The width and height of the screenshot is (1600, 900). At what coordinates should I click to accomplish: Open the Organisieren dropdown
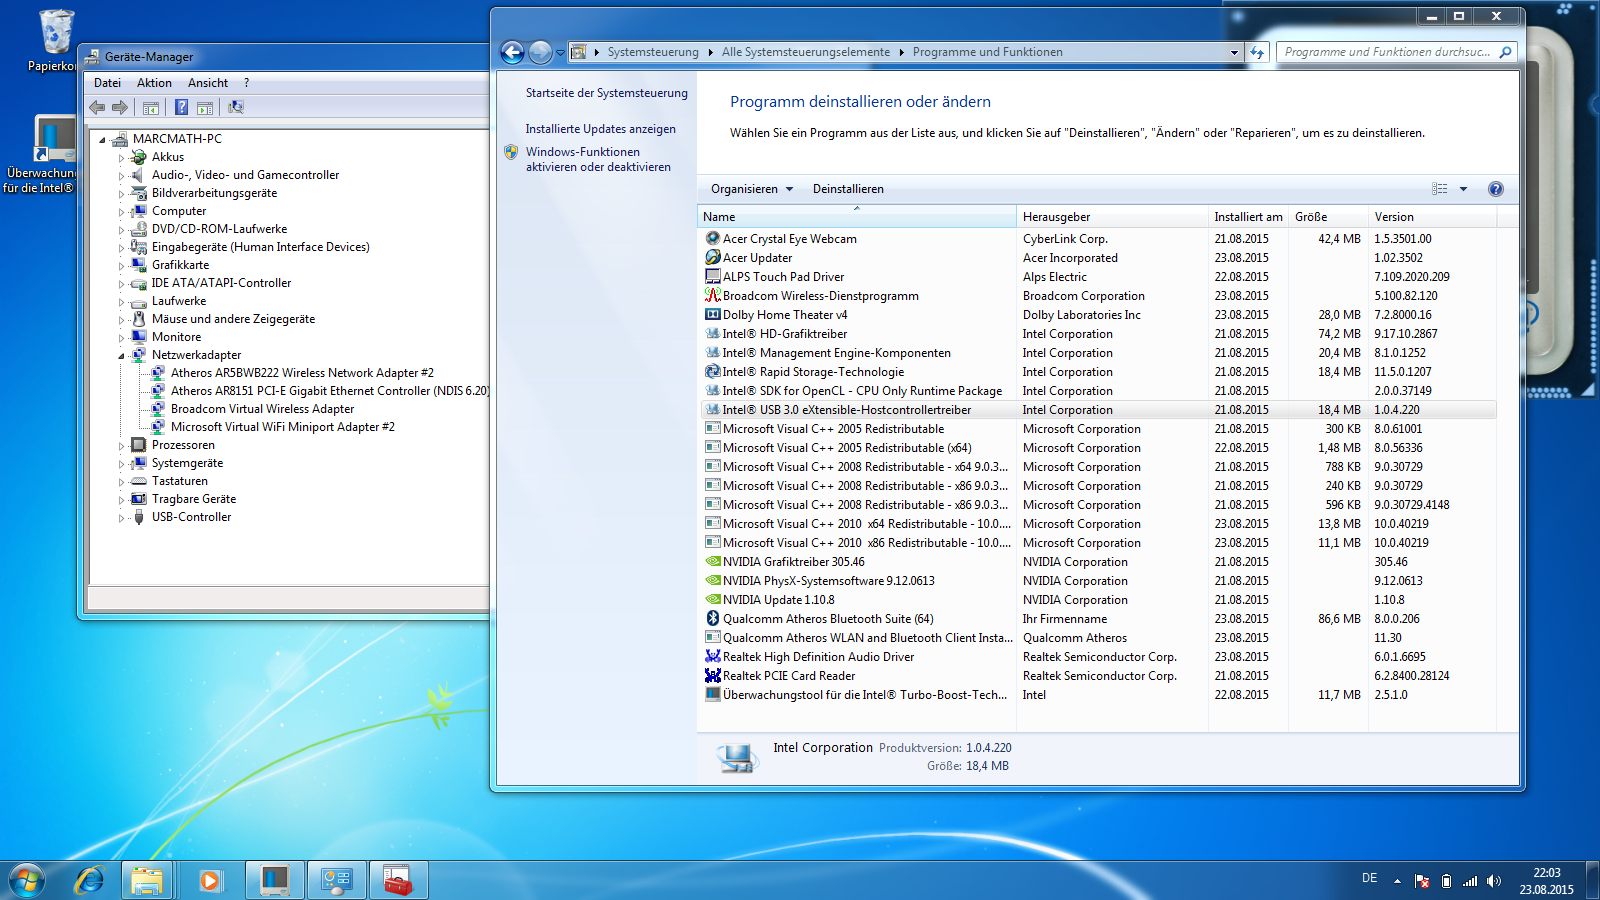click(x=752, y=189)
